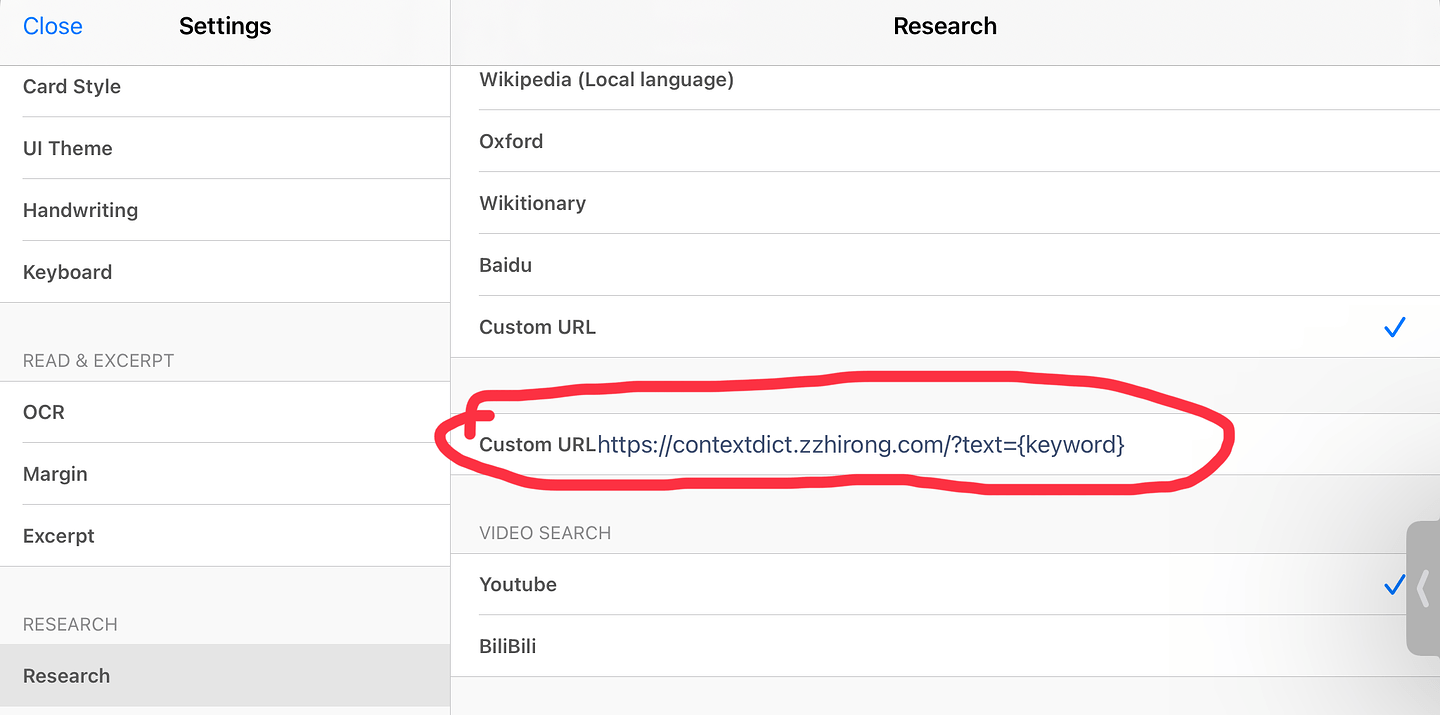
Task: Open OCR settings
Action: 225,412
